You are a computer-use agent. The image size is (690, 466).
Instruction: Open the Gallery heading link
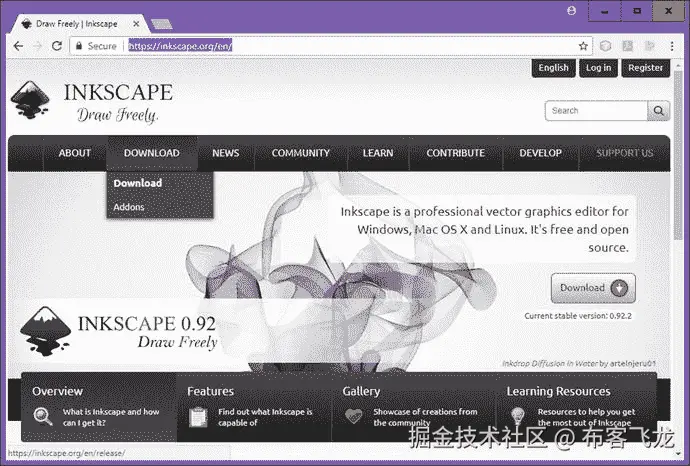click(x=361, y=391)
